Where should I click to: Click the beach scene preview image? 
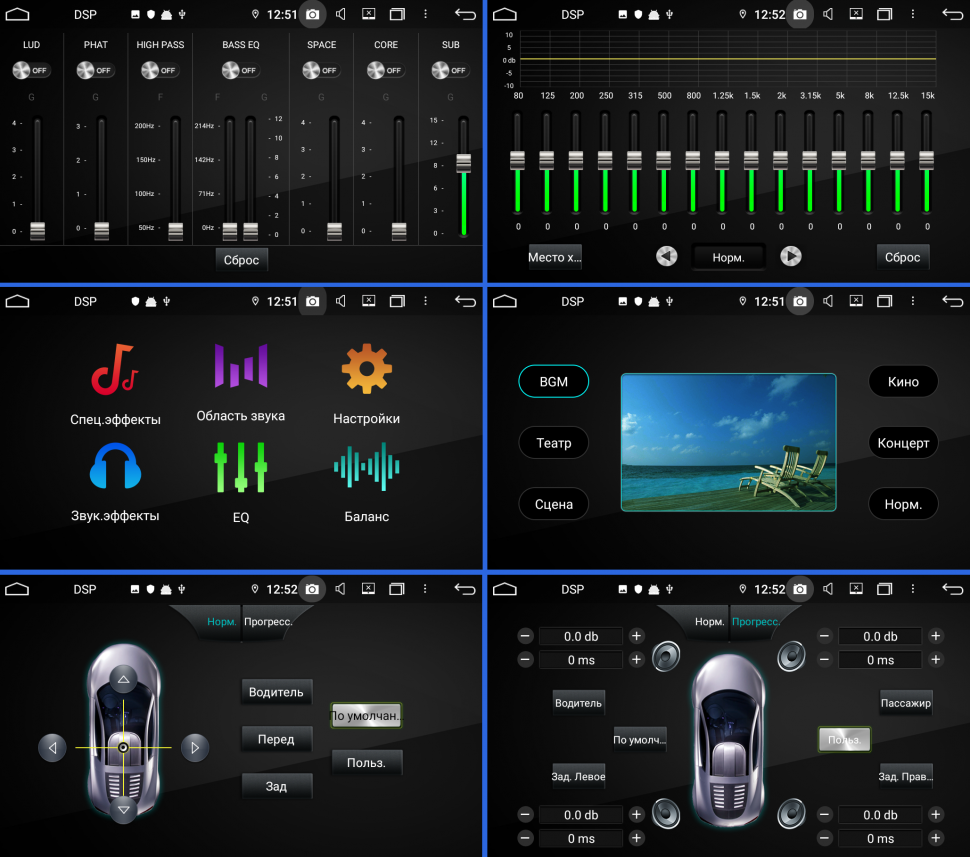pos(728,442)
